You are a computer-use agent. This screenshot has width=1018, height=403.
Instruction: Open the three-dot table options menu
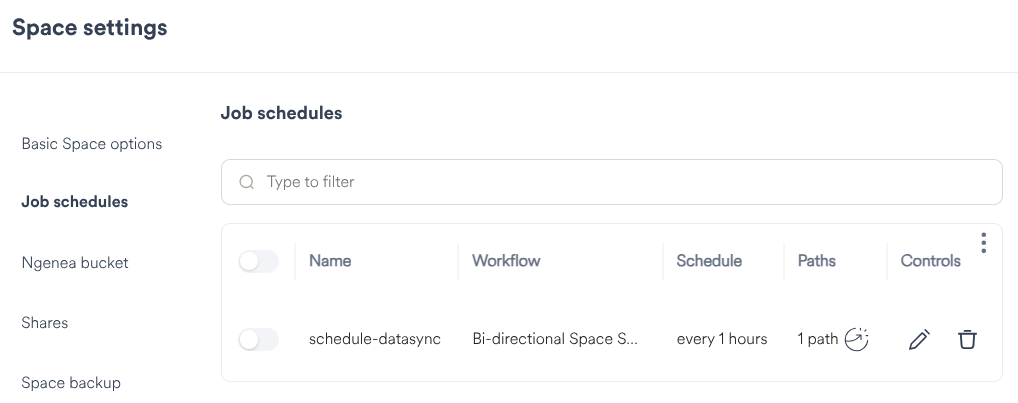click(x=984, y=243)
